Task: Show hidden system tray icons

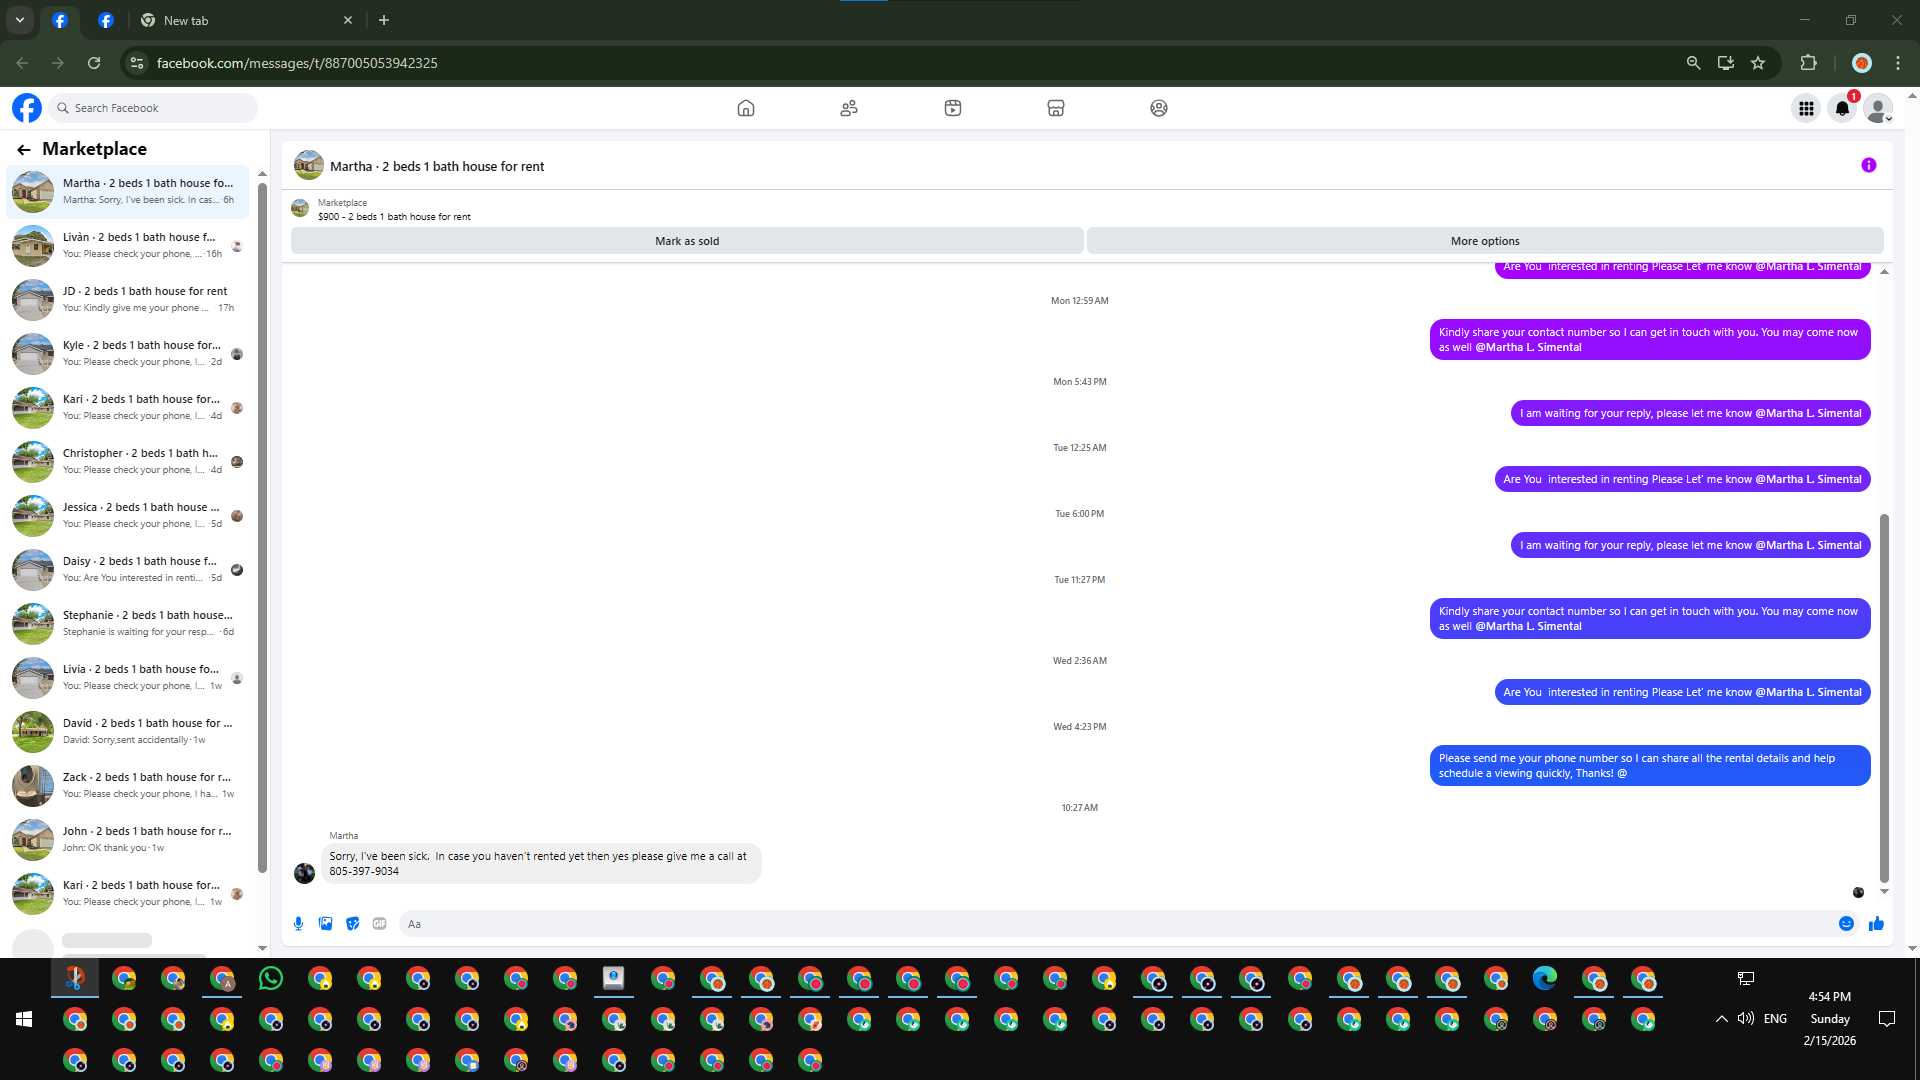Action: click(x=1721, y=1019)
